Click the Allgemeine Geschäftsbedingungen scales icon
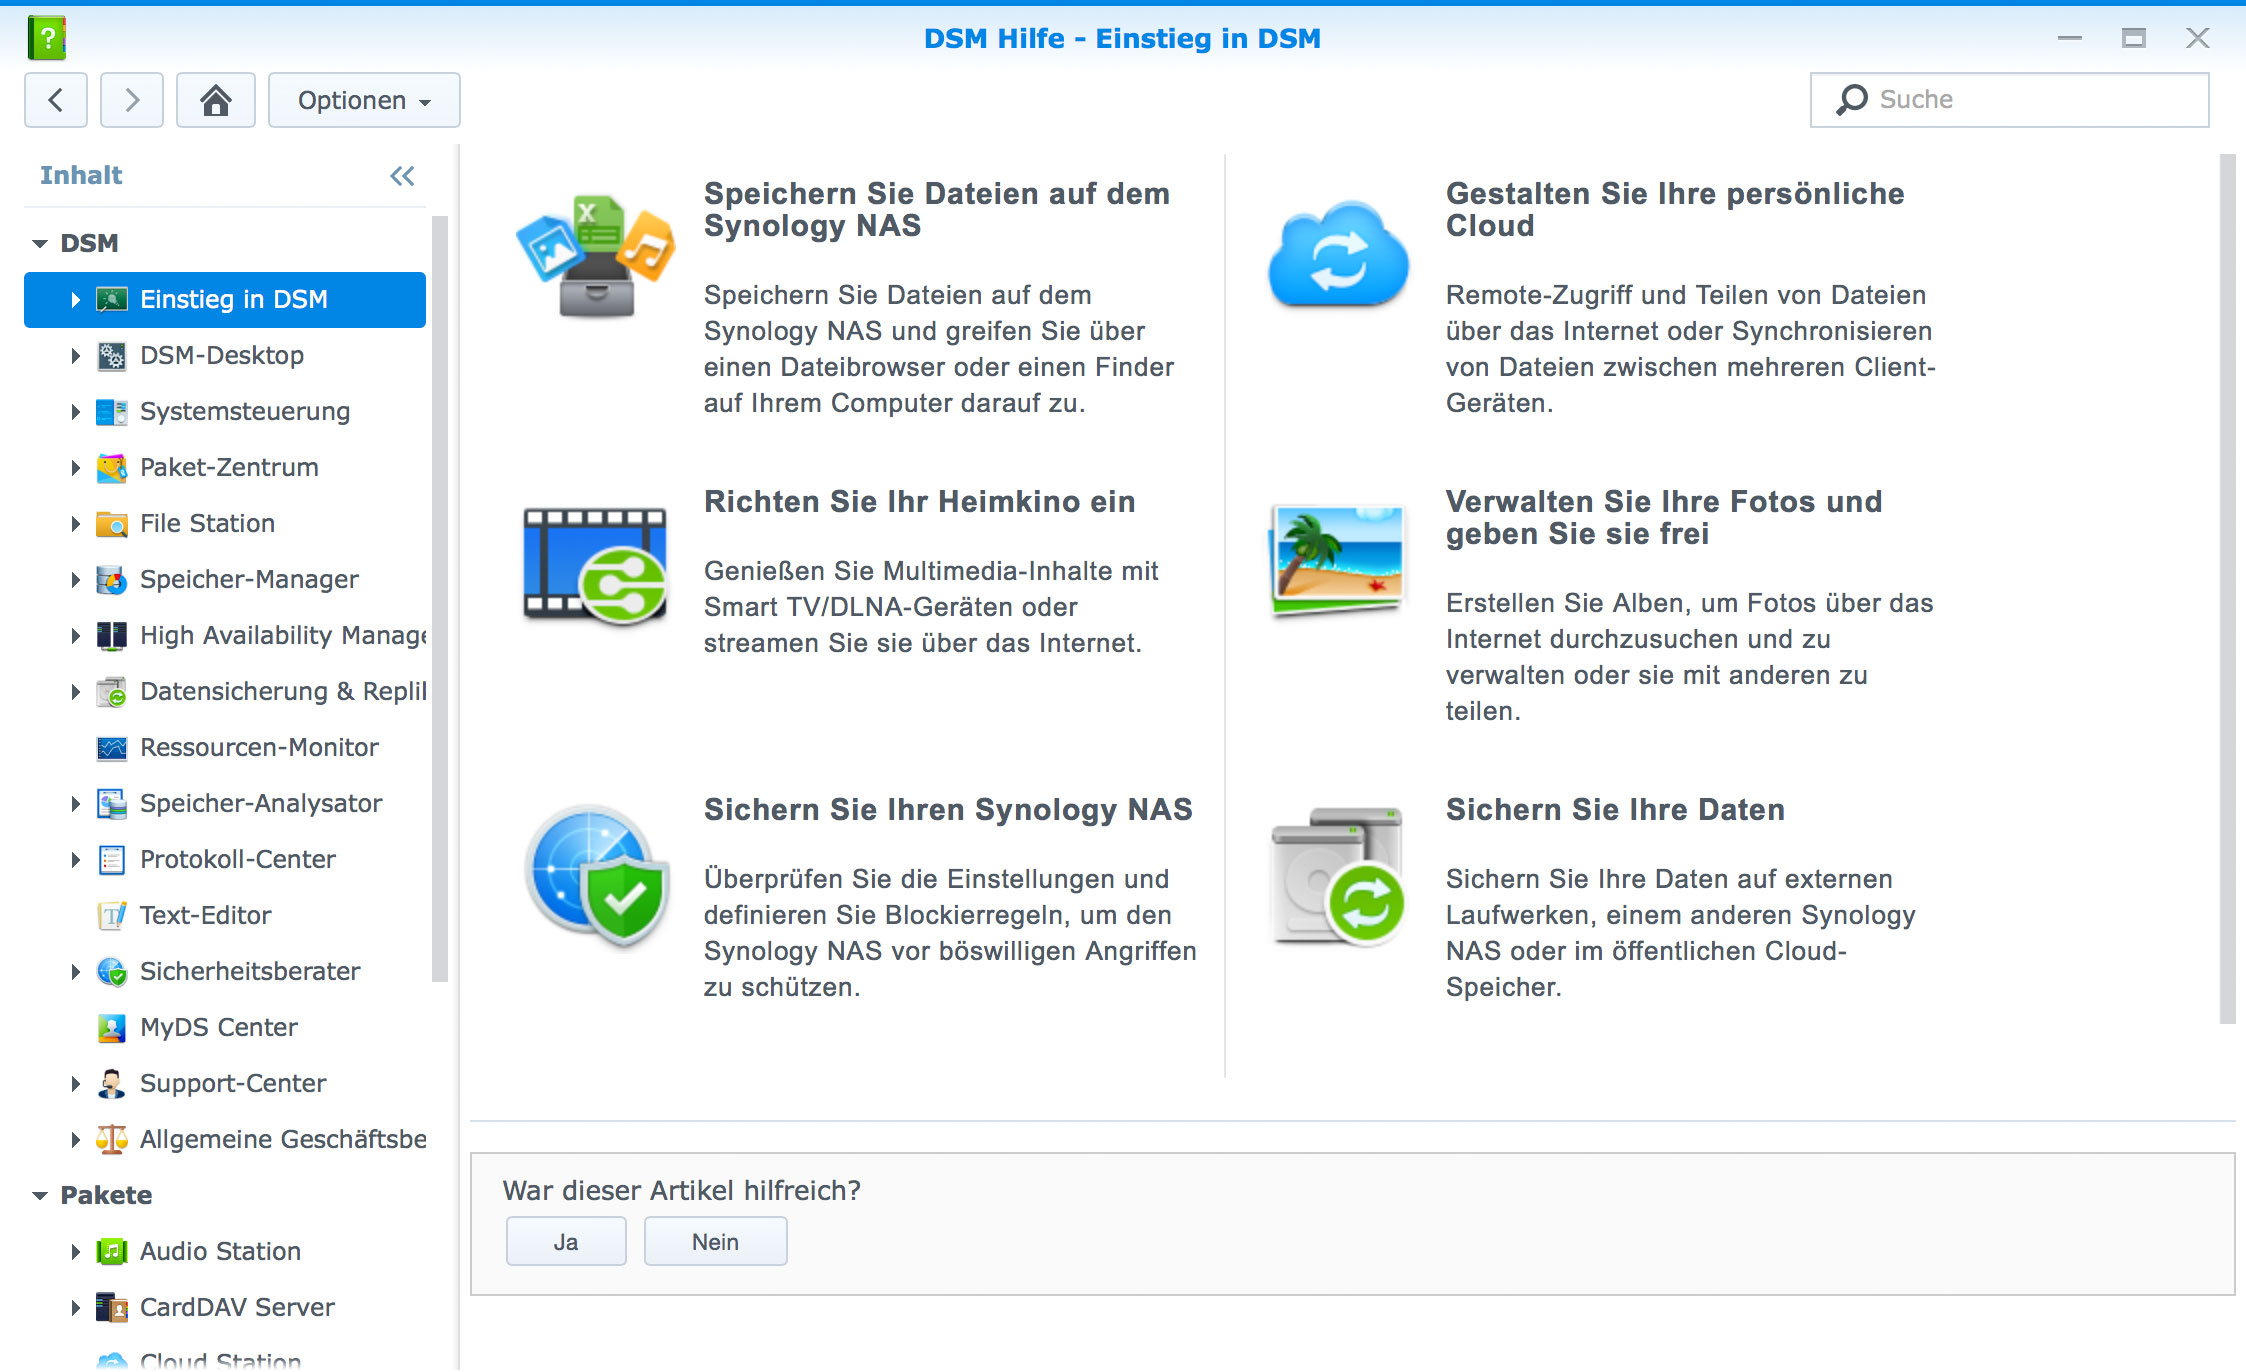Image resolution: width=2246 pixels, height=1372 pixels. pyautogui.click(x=112, y=1139)
